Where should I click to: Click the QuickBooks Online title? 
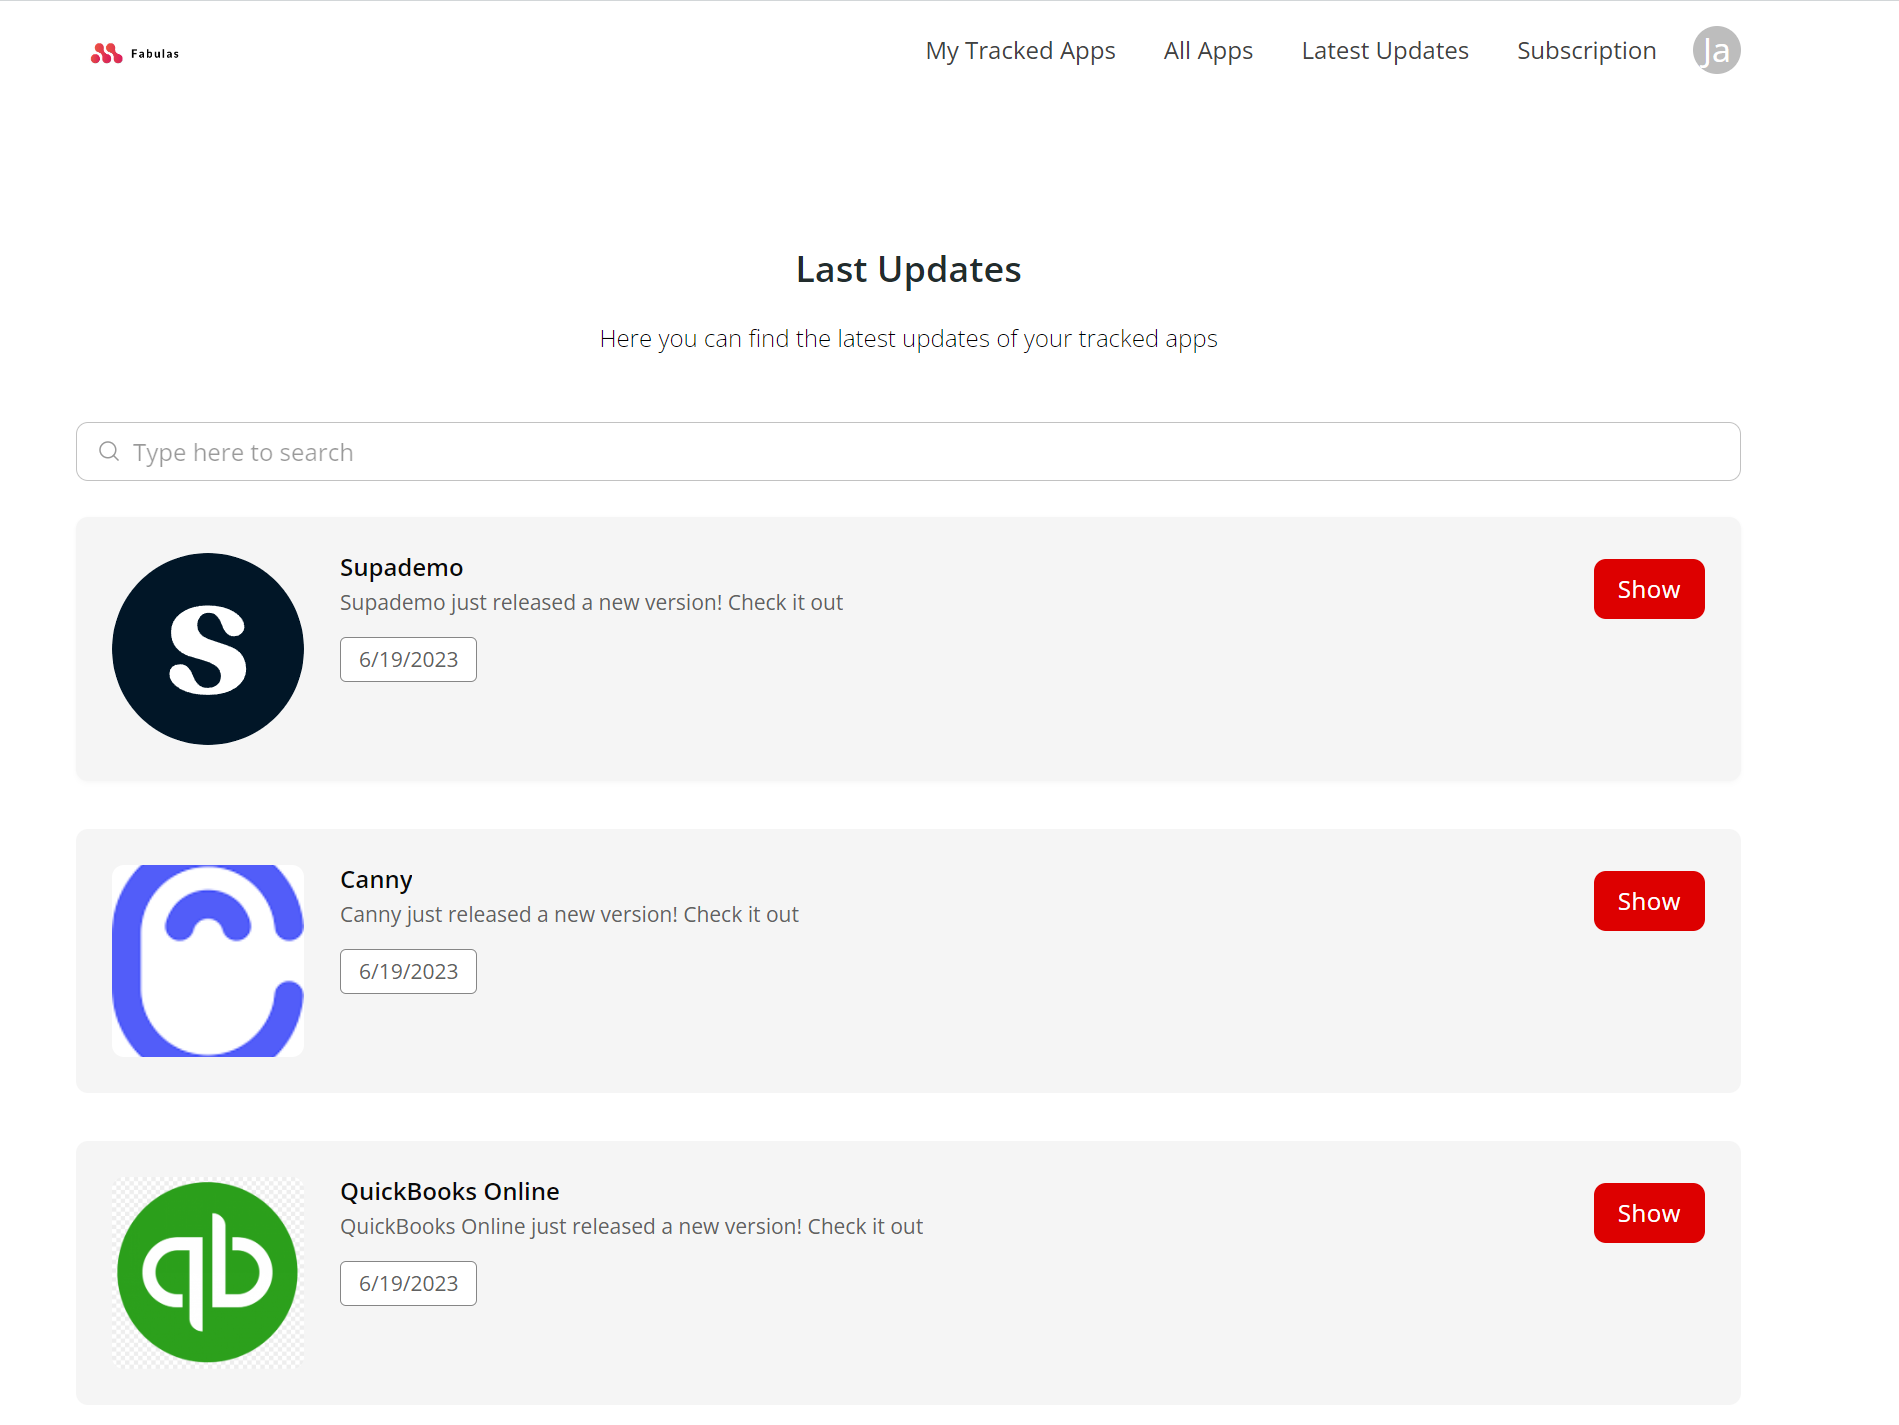pos(449,1192)
